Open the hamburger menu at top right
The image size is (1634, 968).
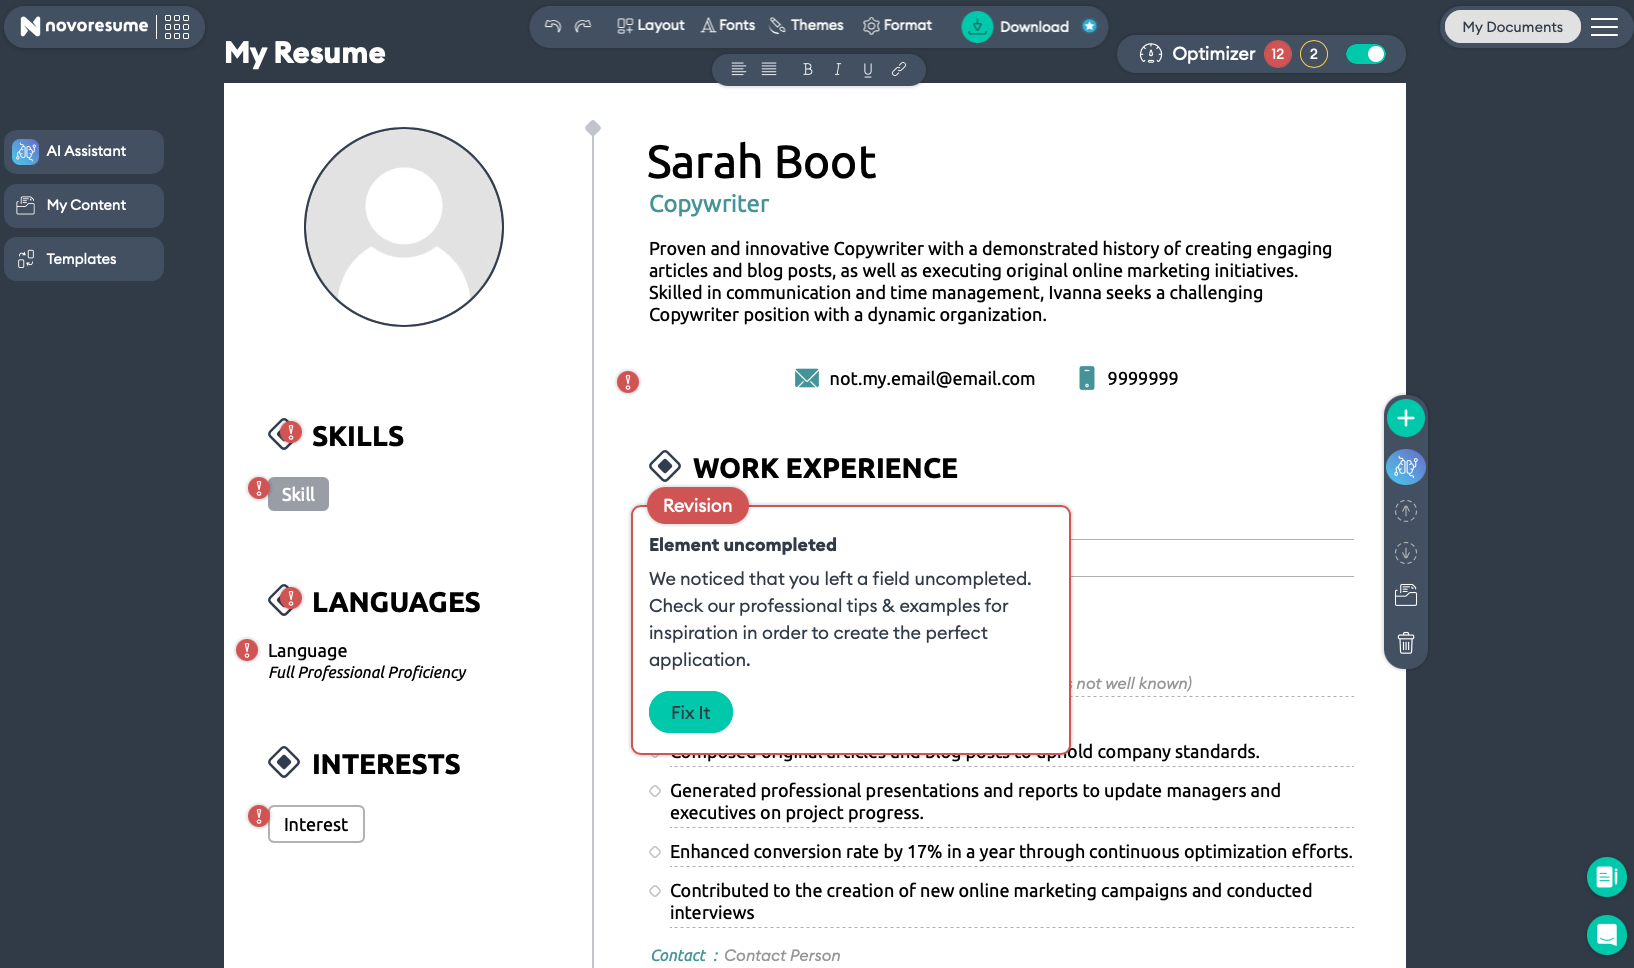point(1604,27)
